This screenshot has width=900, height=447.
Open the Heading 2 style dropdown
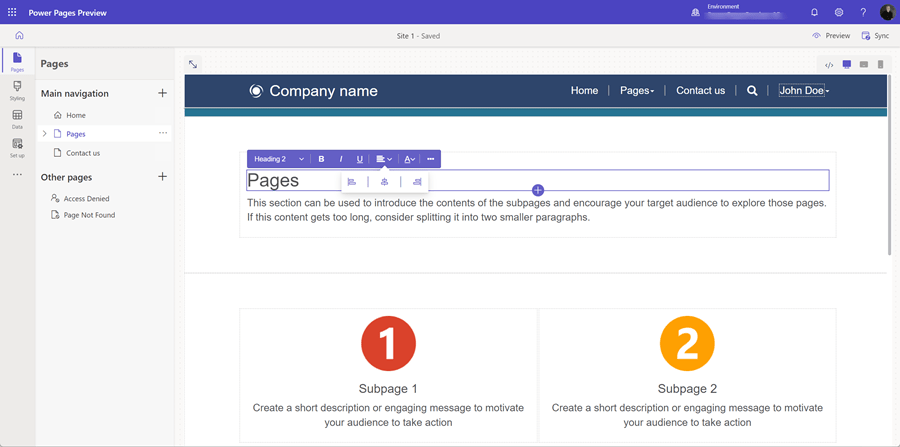(x=279, y=159)
